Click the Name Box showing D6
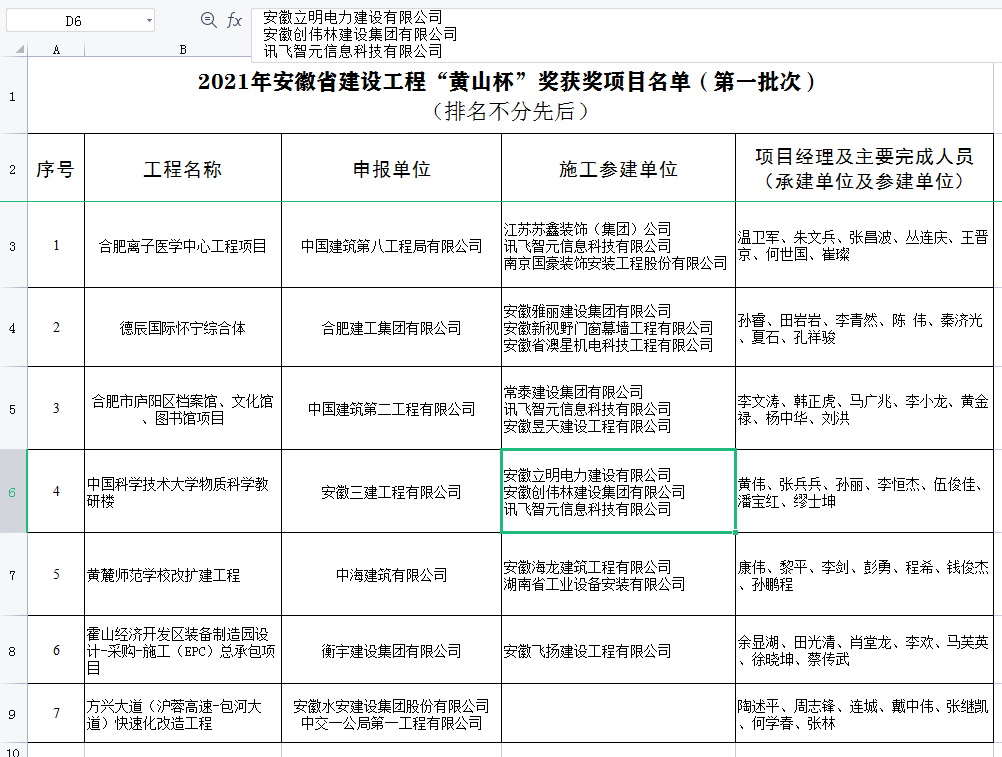This screenshot has width=1002, height=757. tap(75, 20)
